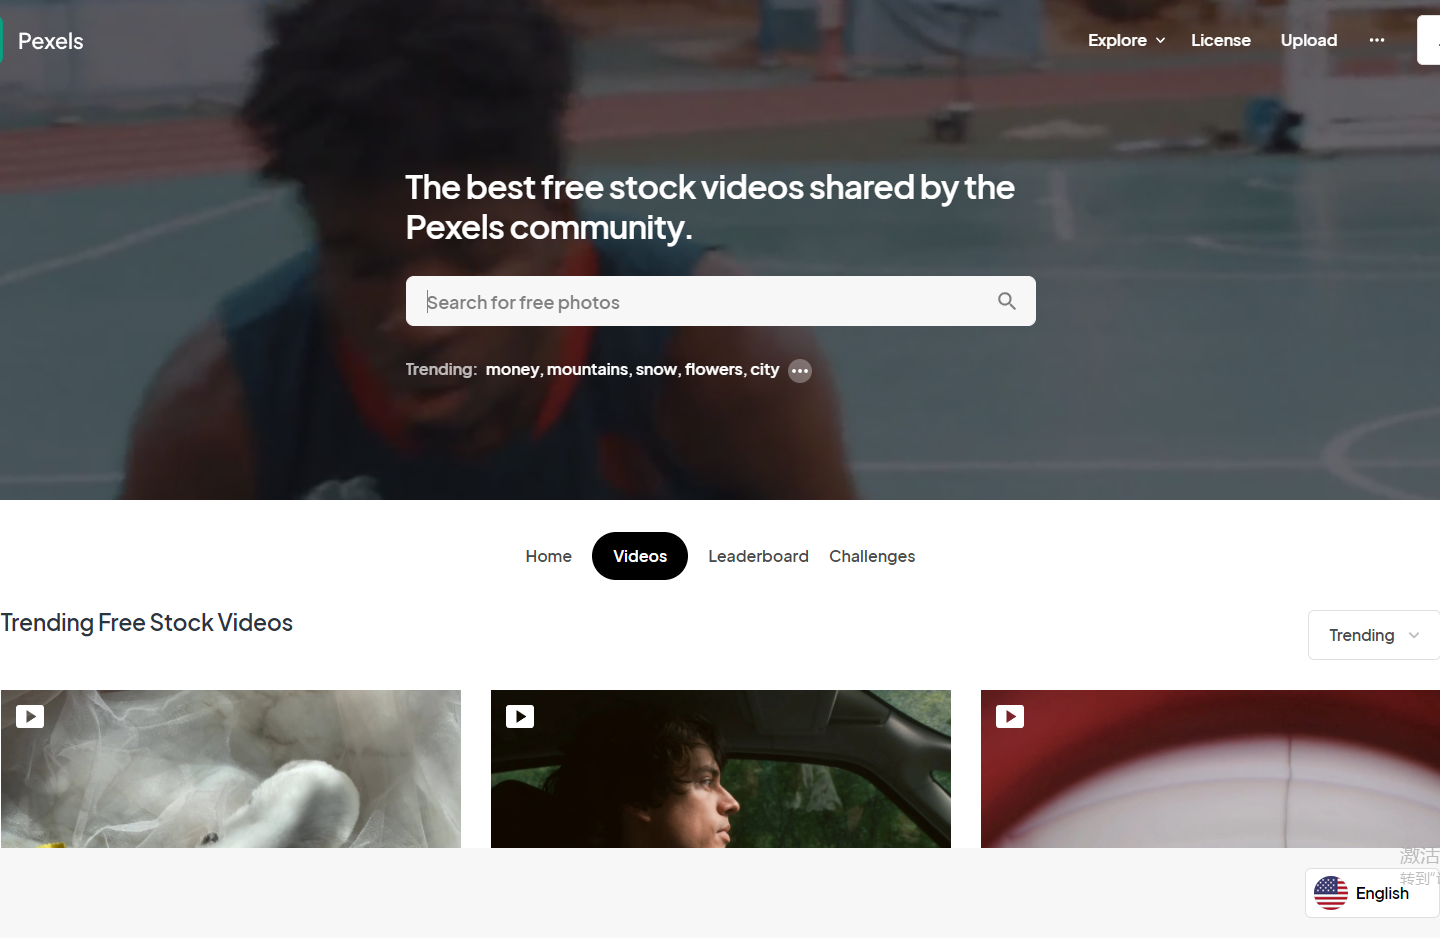Click the magnifying glass search icon
Image resolution: width=1440 pixels, height=938 pixels.
tap(1007, 301)
